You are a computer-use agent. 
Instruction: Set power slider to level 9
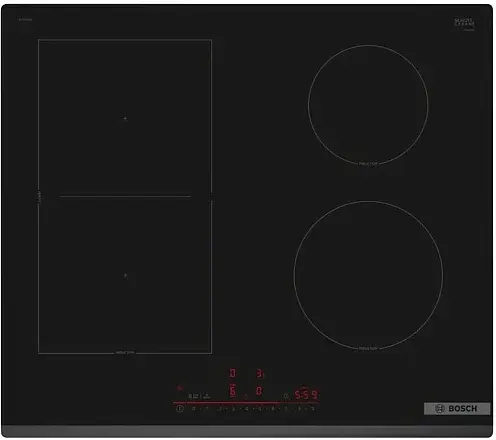313,408
